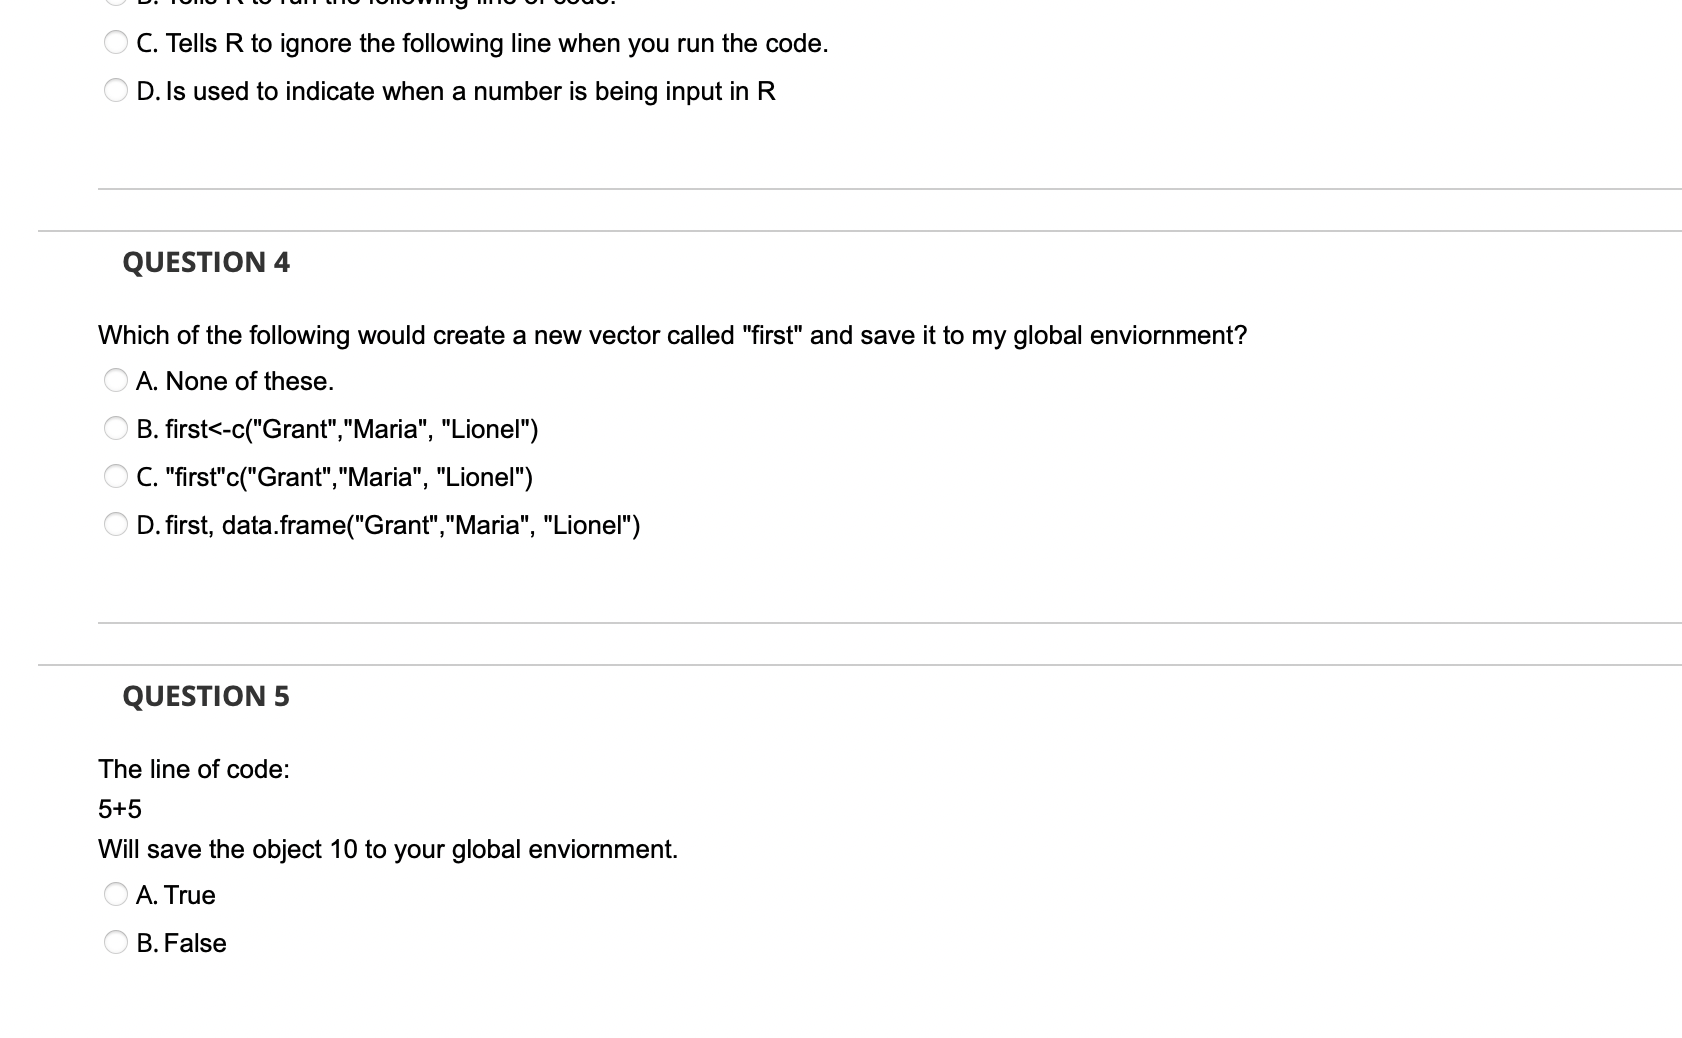Click the 'QUESTION 5' heading
Viewport: 1682px width, 1038px height.
[206, 696]
